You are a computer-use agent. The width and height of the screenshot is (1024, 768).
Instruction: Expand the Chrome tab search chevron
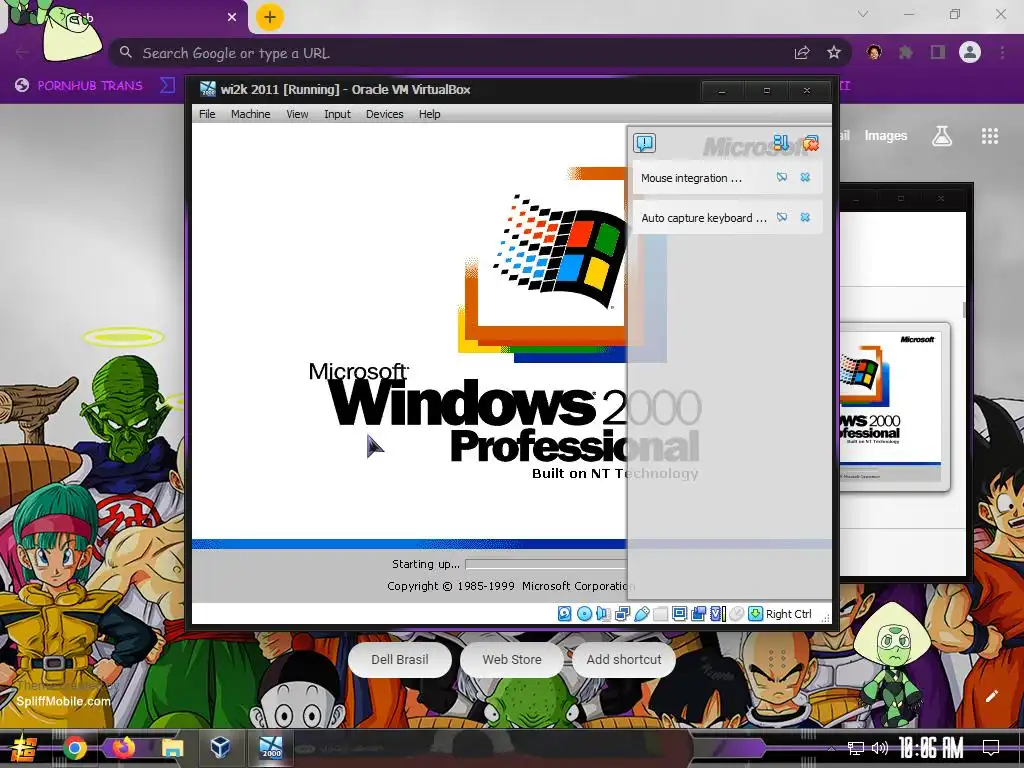pos(863,14)
